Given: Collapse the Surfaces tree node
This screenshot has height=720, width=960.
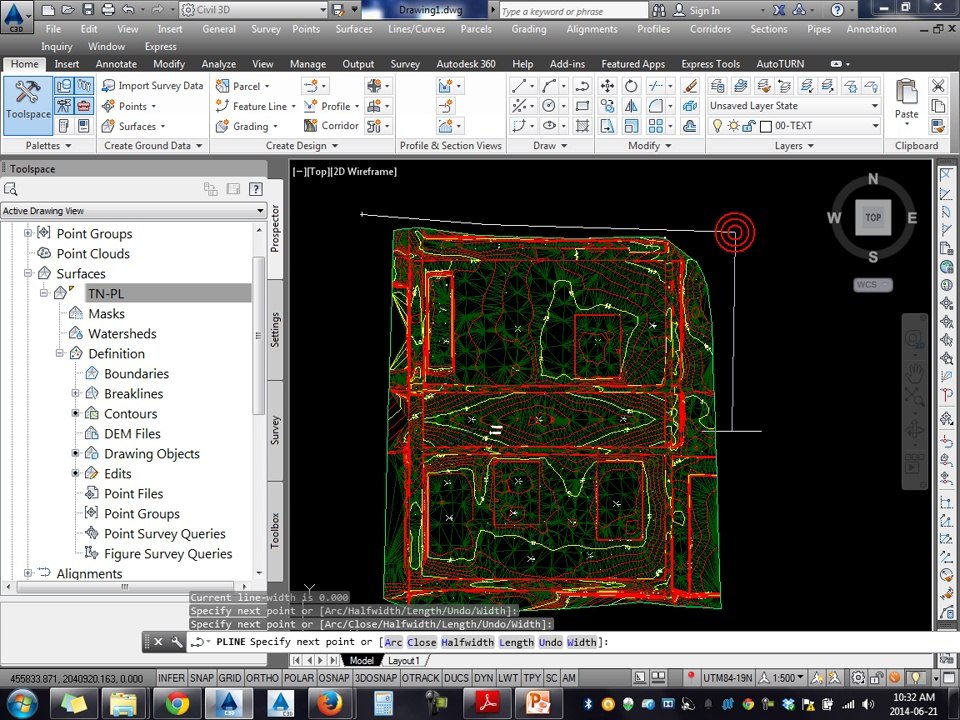Looking at the screenshot, I should click(28, 273).
